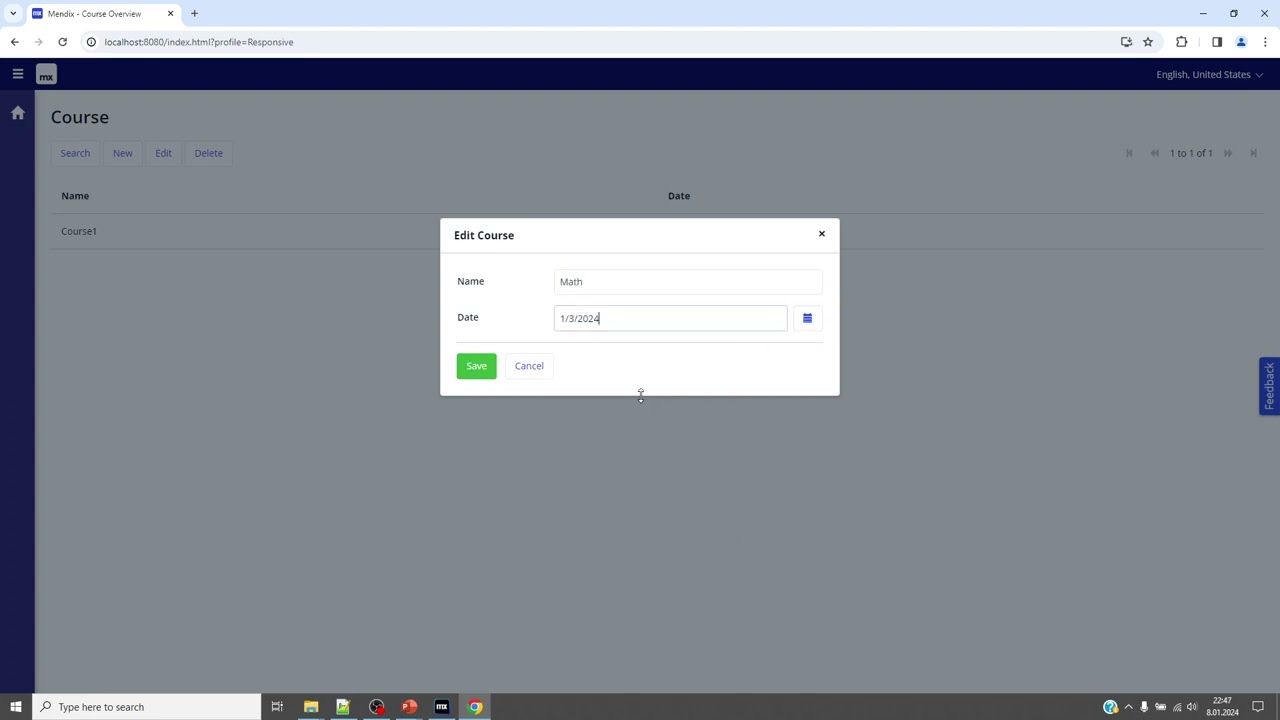The width and height of the screenshot is (1280, 720).
Task: Go back in browser history
Action: [x=14, y=42]
